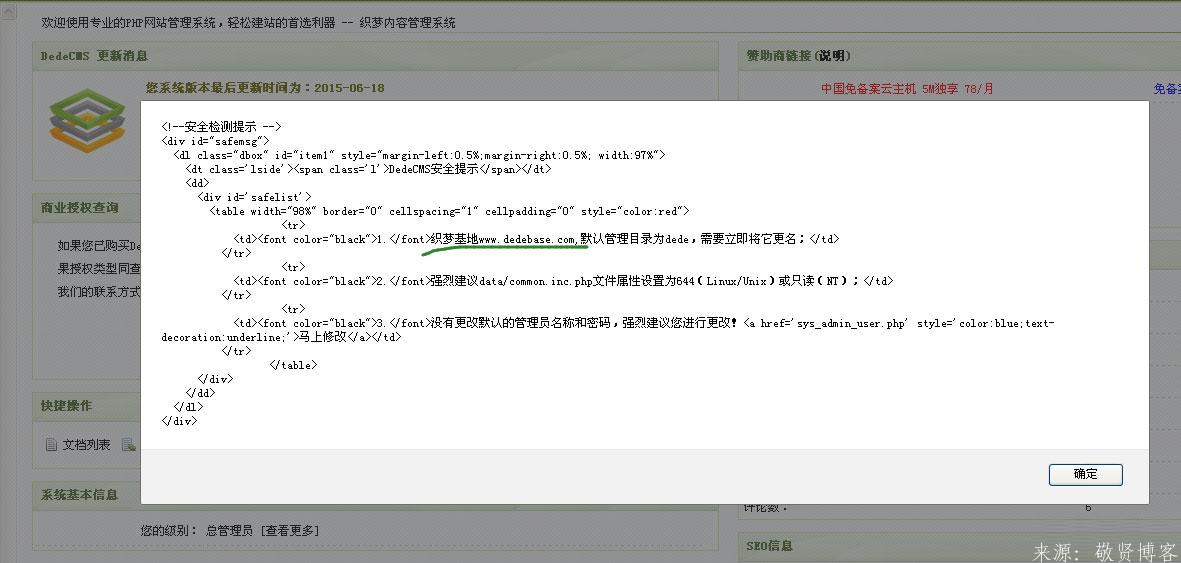Click the 您系统版本最后更新时间为：2015-06-18 text

pos(265,87)
